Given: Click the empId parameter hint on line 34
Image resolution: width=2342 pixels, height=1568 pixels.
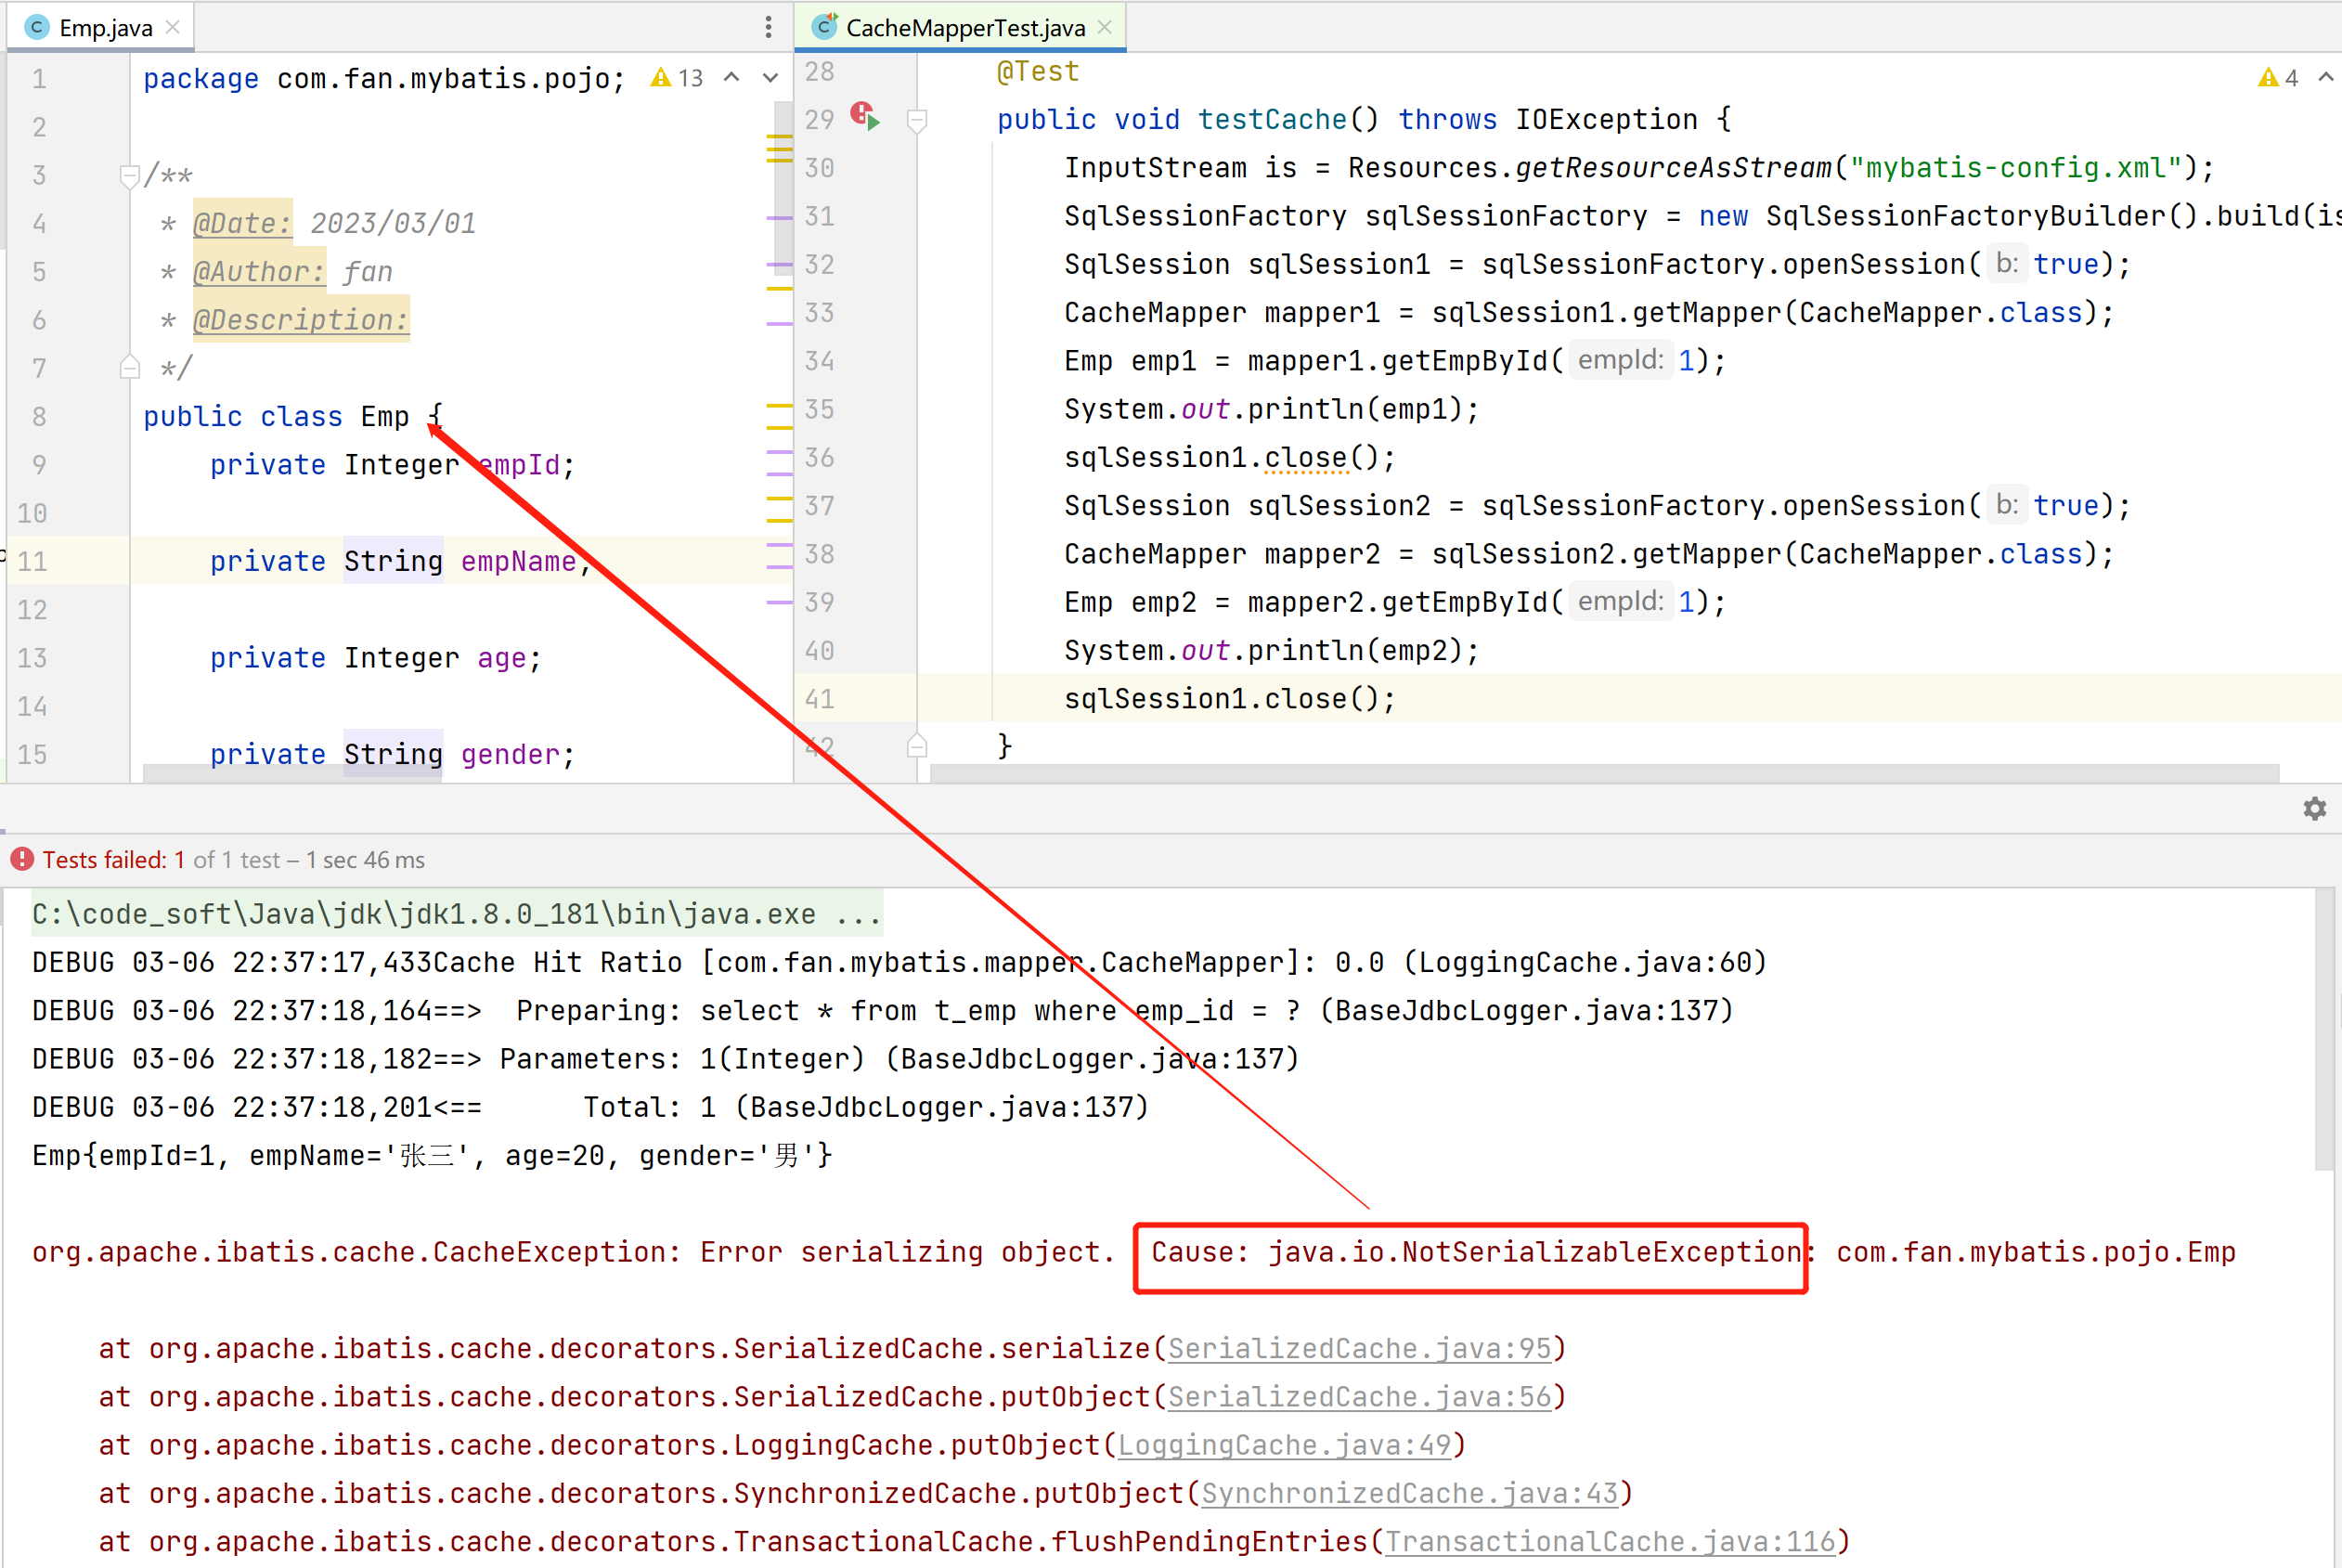Looking at the screenshot, I should [x=1620, y=360].
